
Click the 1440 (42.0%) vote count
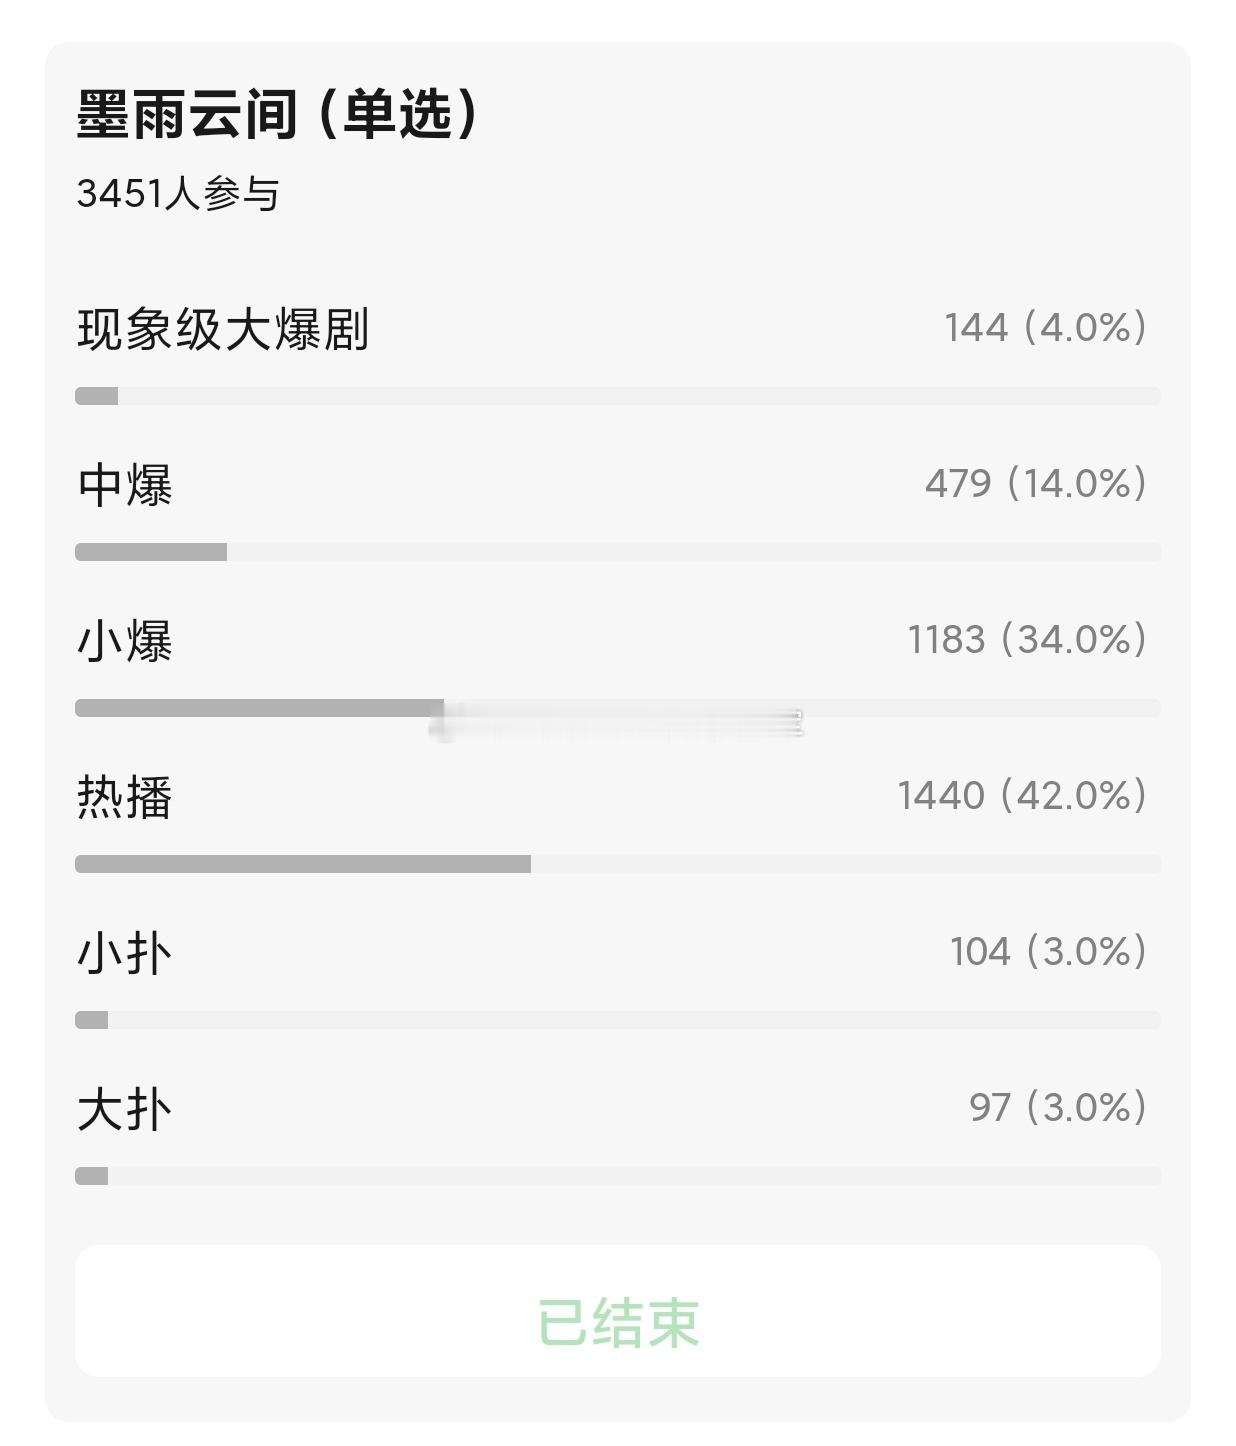[1022, 796]
